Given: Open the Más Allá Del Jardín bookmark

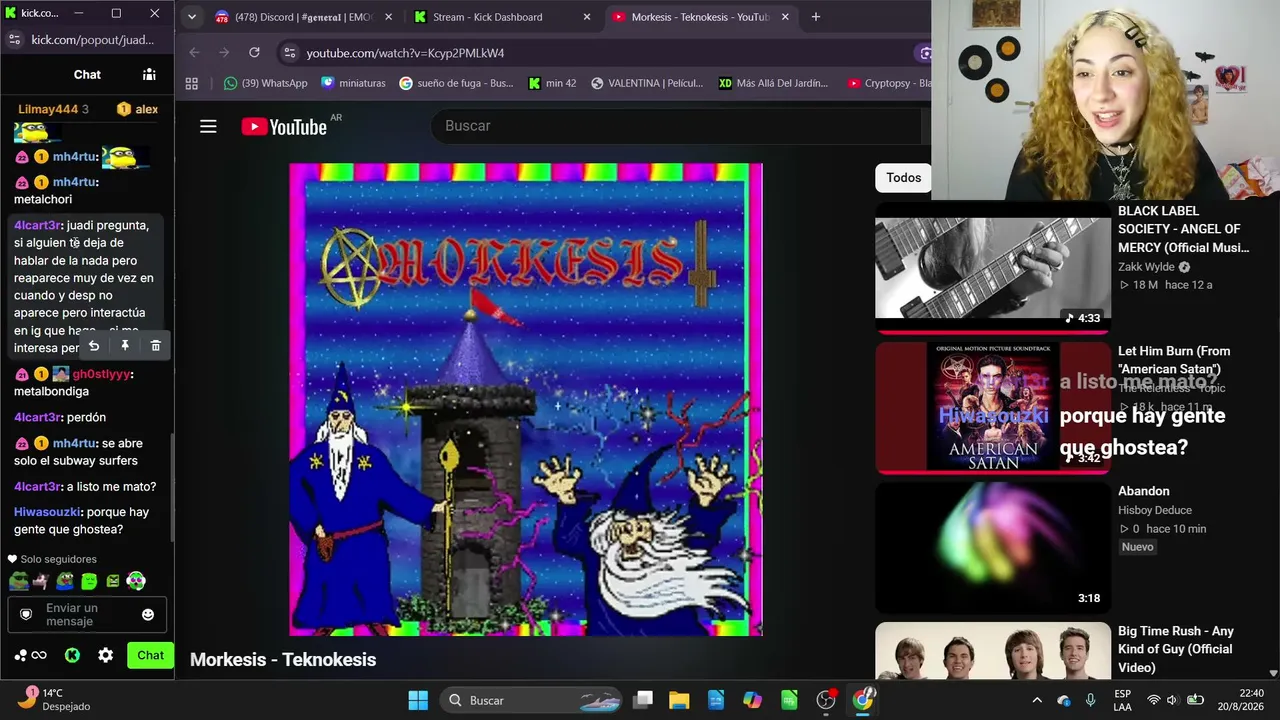Looking at the screenshot, I should click(x=774, y=83).
